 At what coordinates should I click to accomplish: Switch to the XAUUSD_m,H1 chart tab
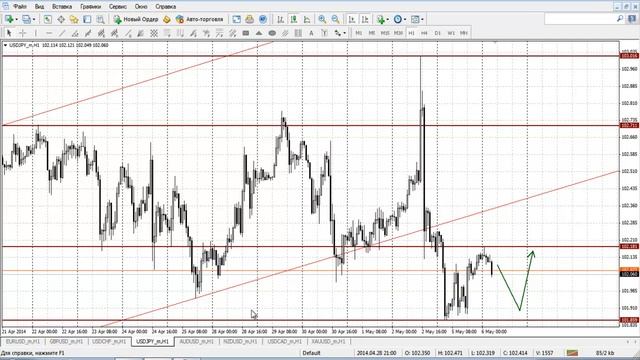click(x=328, y=342)
